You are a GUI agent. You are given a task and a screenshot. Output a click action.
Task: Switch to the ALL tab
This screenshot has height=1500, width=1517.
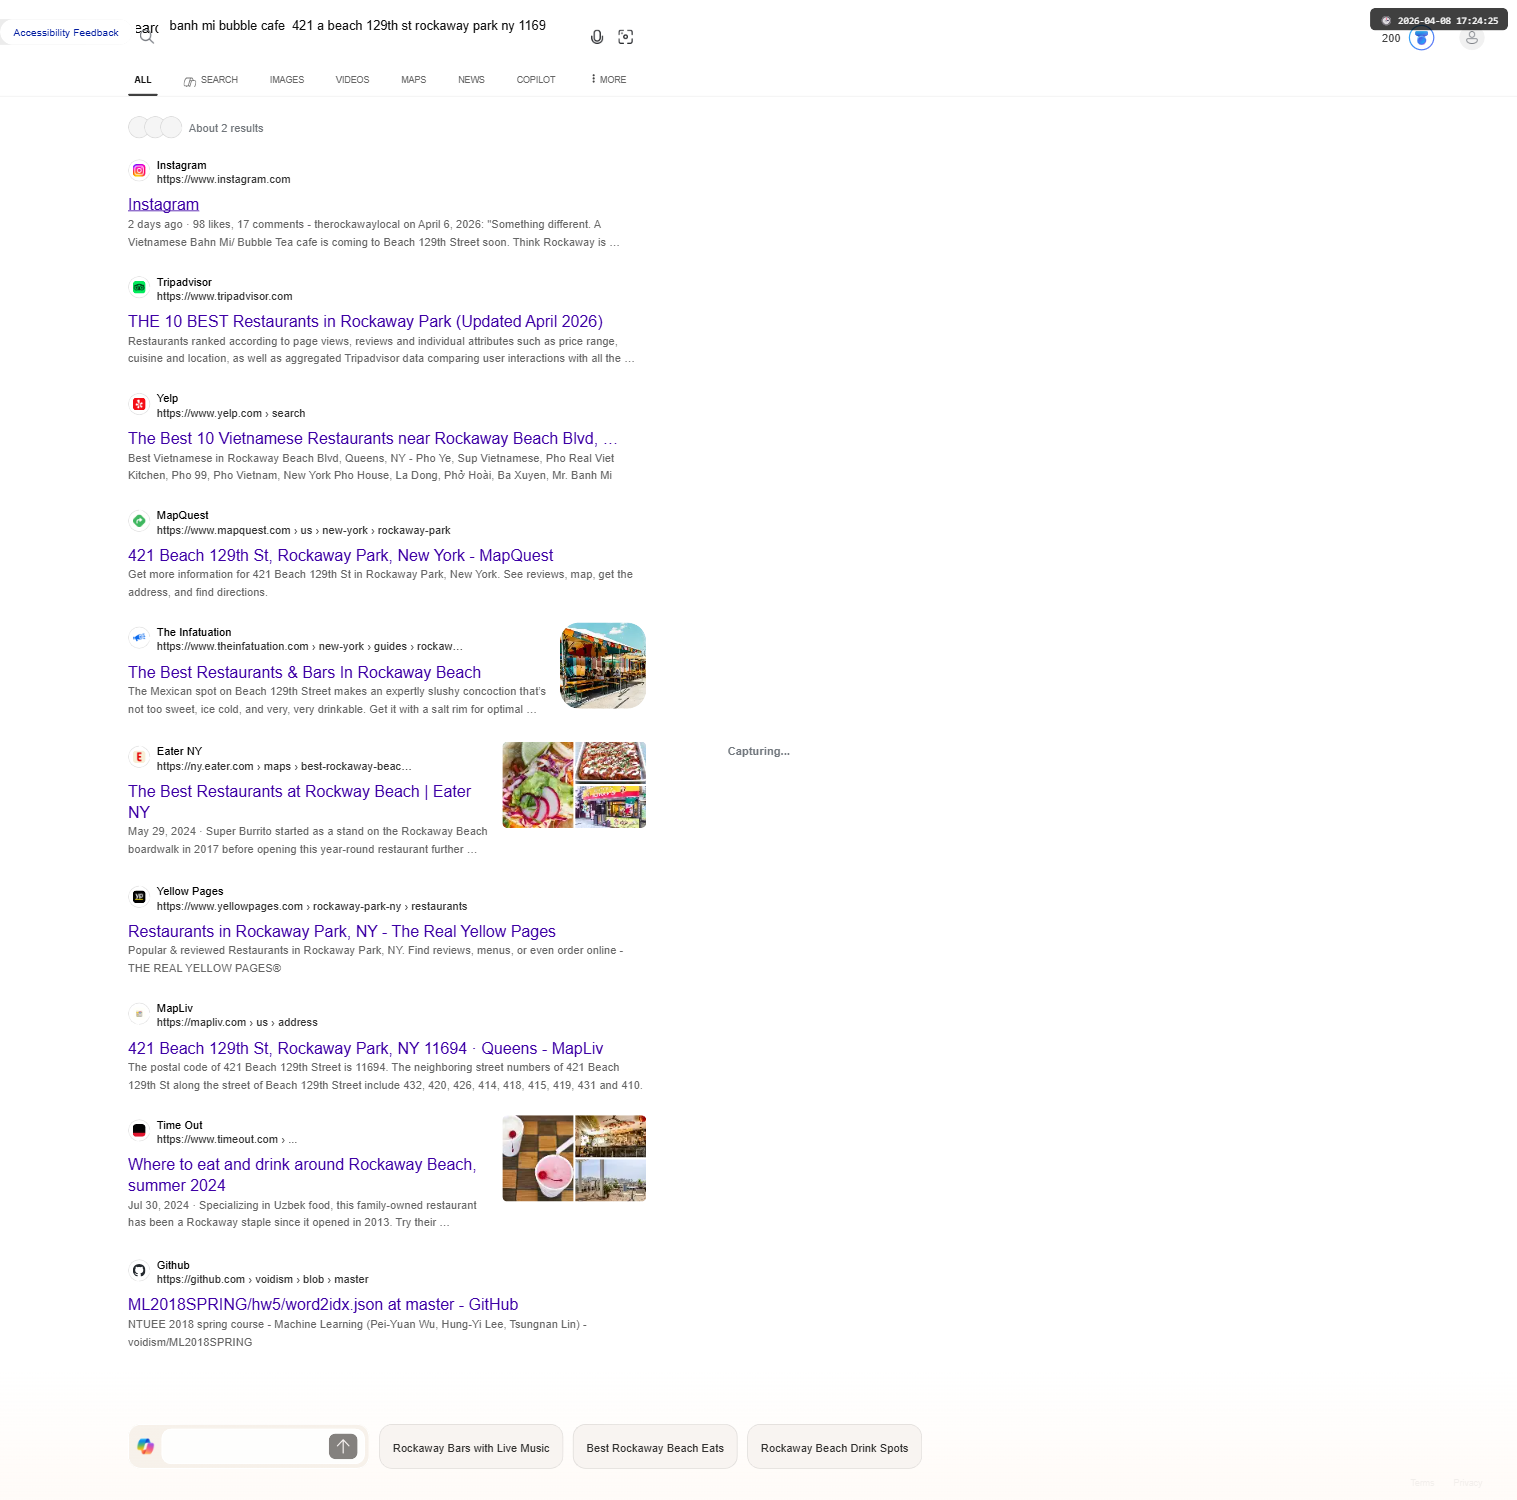[143, 80]
